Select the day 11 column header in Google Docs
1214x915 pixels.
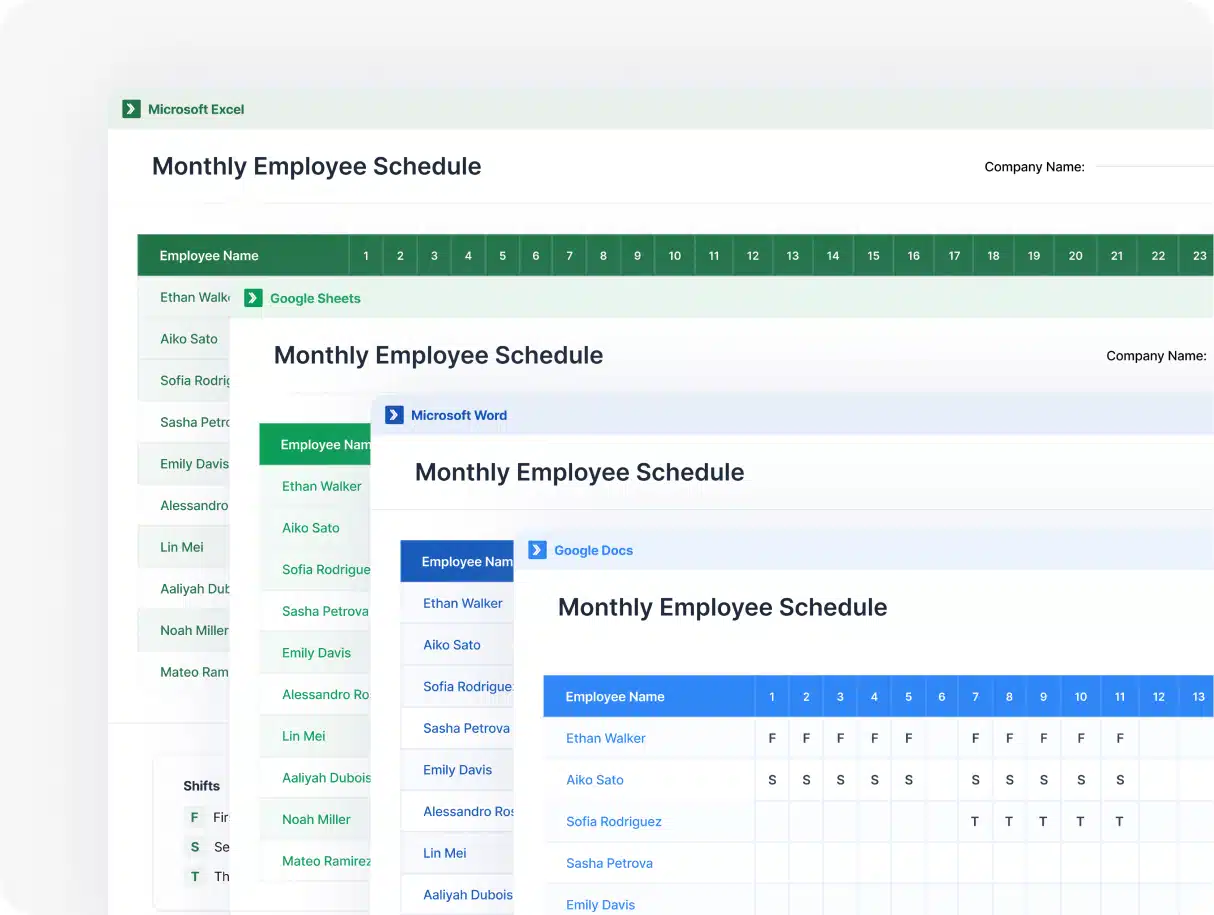pos(1119,697)
